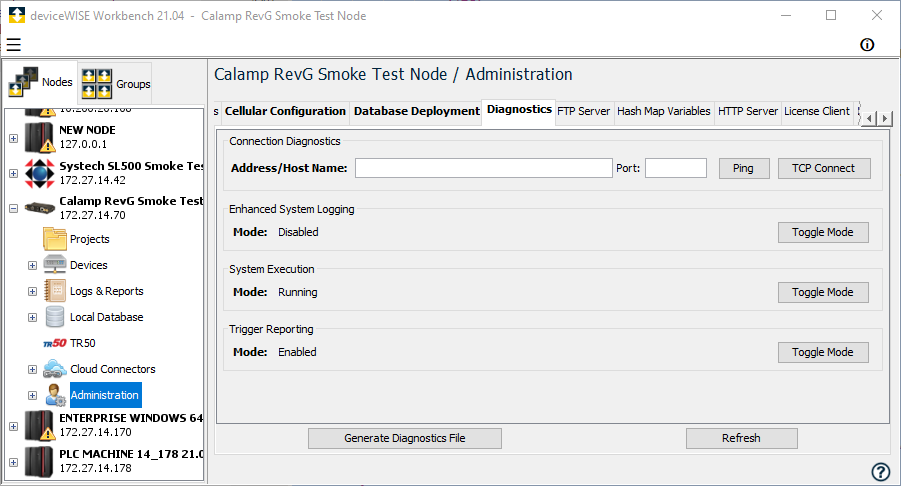901x486 pixels.
Task: Switch to the Database Deployment tab
Action: 417,111
